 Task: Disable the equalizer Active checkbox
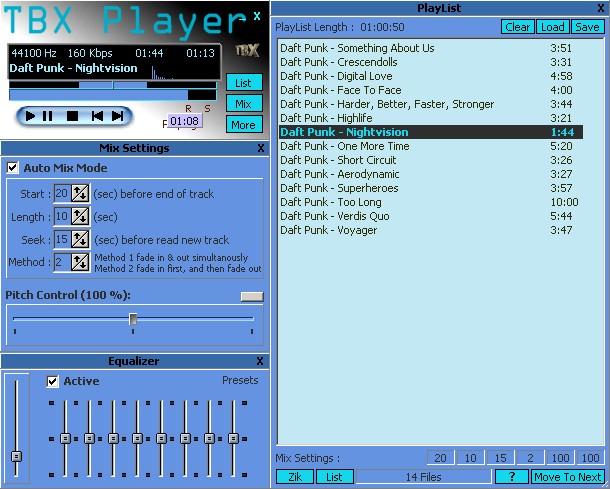point(52,381)
